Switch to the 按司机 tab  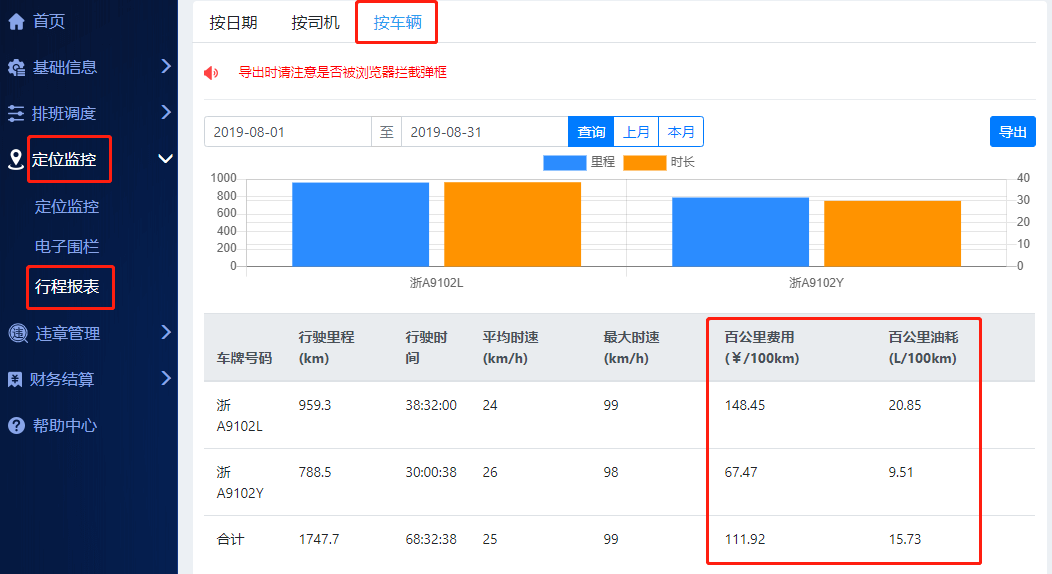tap(315, 22)
